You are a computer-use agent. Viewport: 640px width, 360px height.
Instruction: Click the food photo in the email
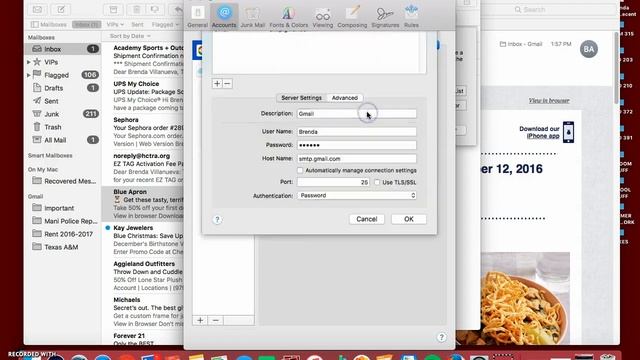(525, 298)
